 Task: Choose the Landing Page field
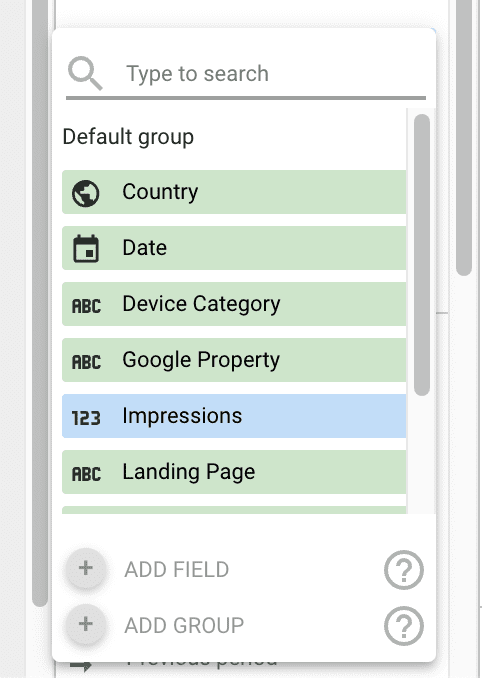point(234,472)
